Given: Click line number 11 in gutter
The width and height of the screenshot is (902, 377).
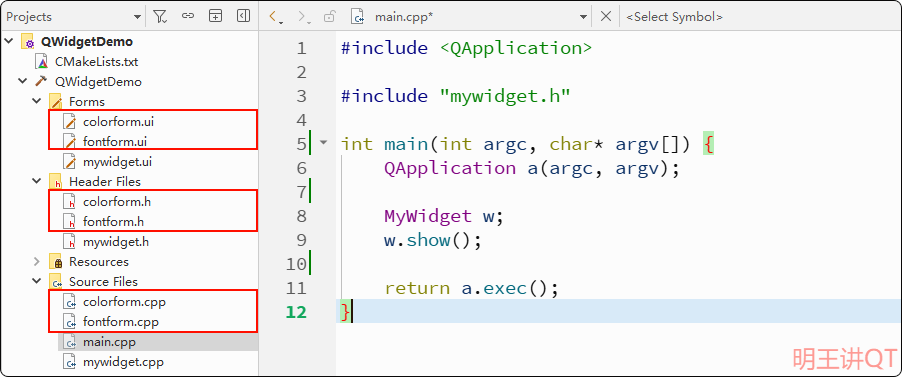Looking at the screenshot, I should (296, 288).
